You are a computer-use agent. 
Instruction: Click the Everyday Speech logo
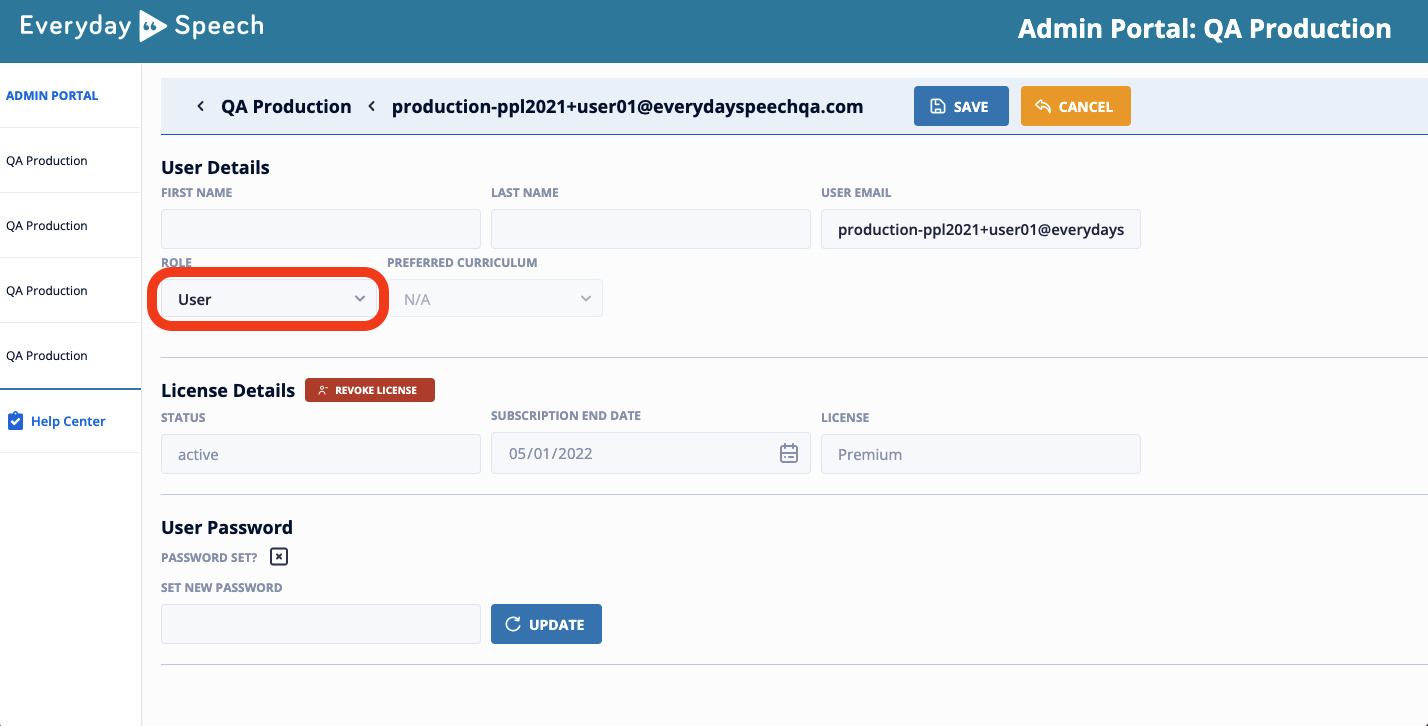[x=142, y=26]
